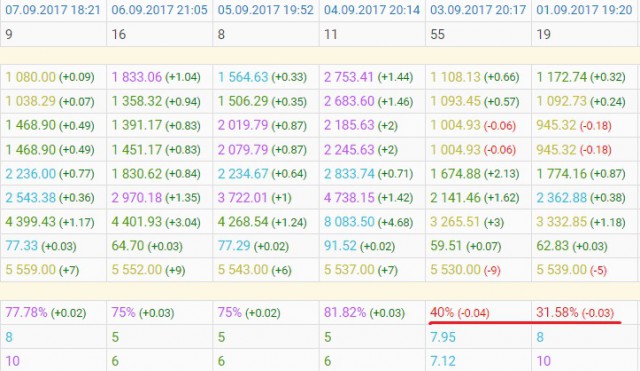
Task: Open the 07.09.2017 18:21 date link
Action: click(x=53, y=10)
